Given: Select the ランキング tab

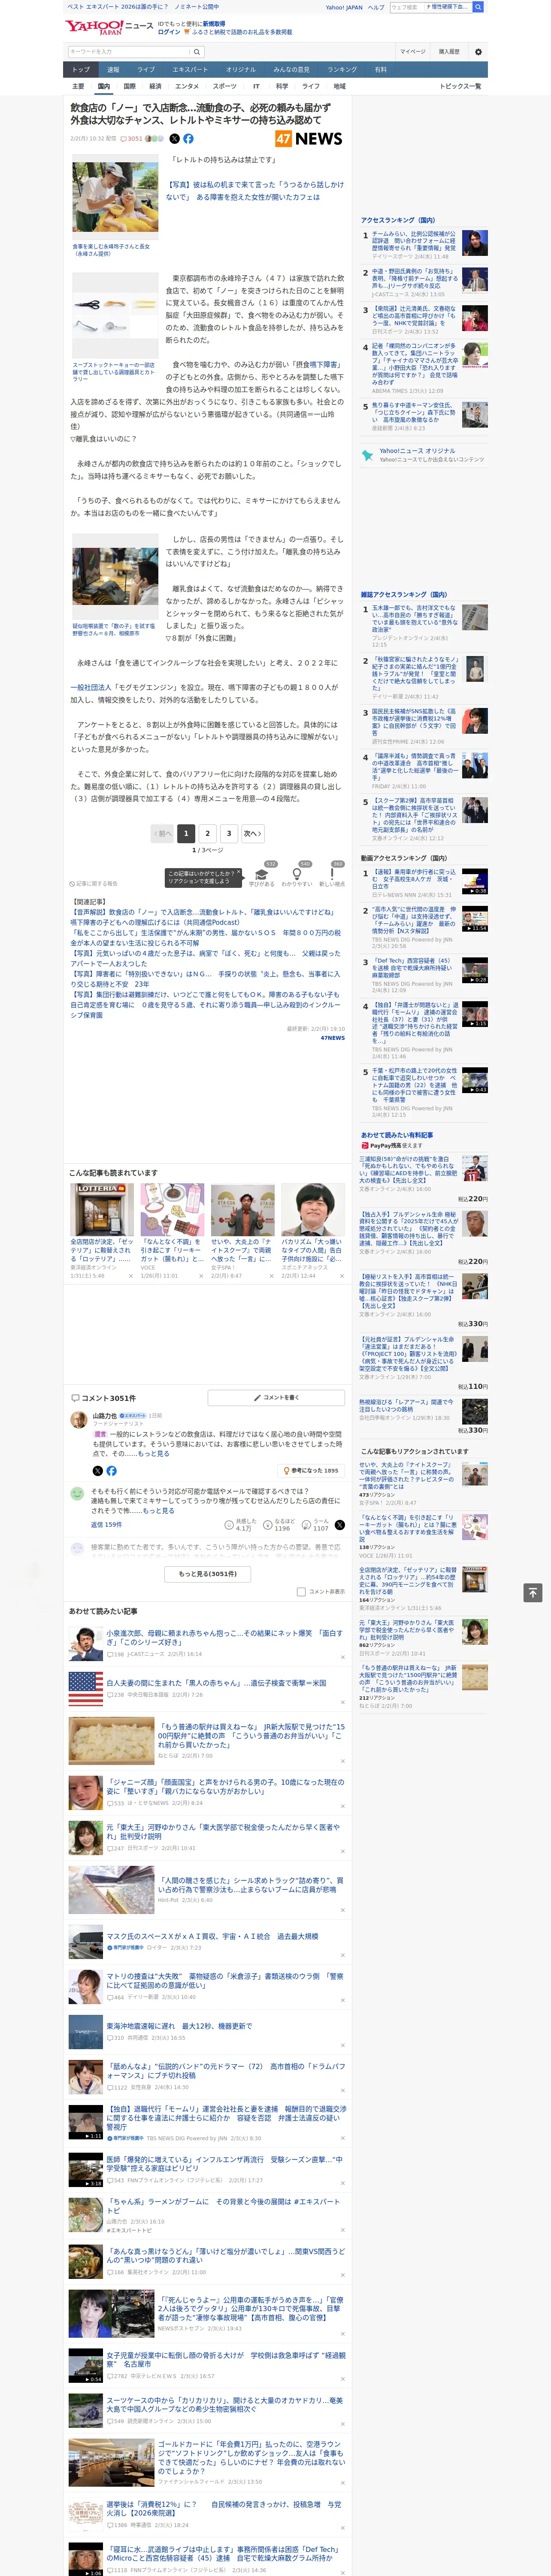Looking at the screenshot, I should pyautogui.click(x=342, y=70).
